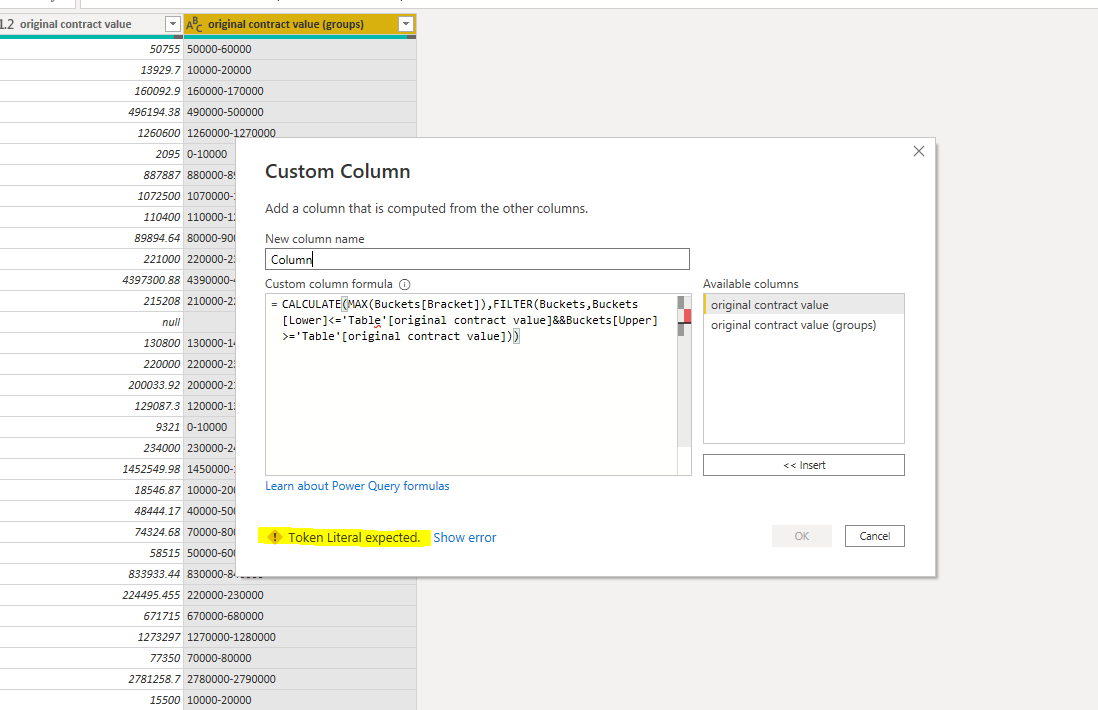Viewport: 1098px width, 710px height.
Task: Click the Cancel button
Action: click(875, 536)
